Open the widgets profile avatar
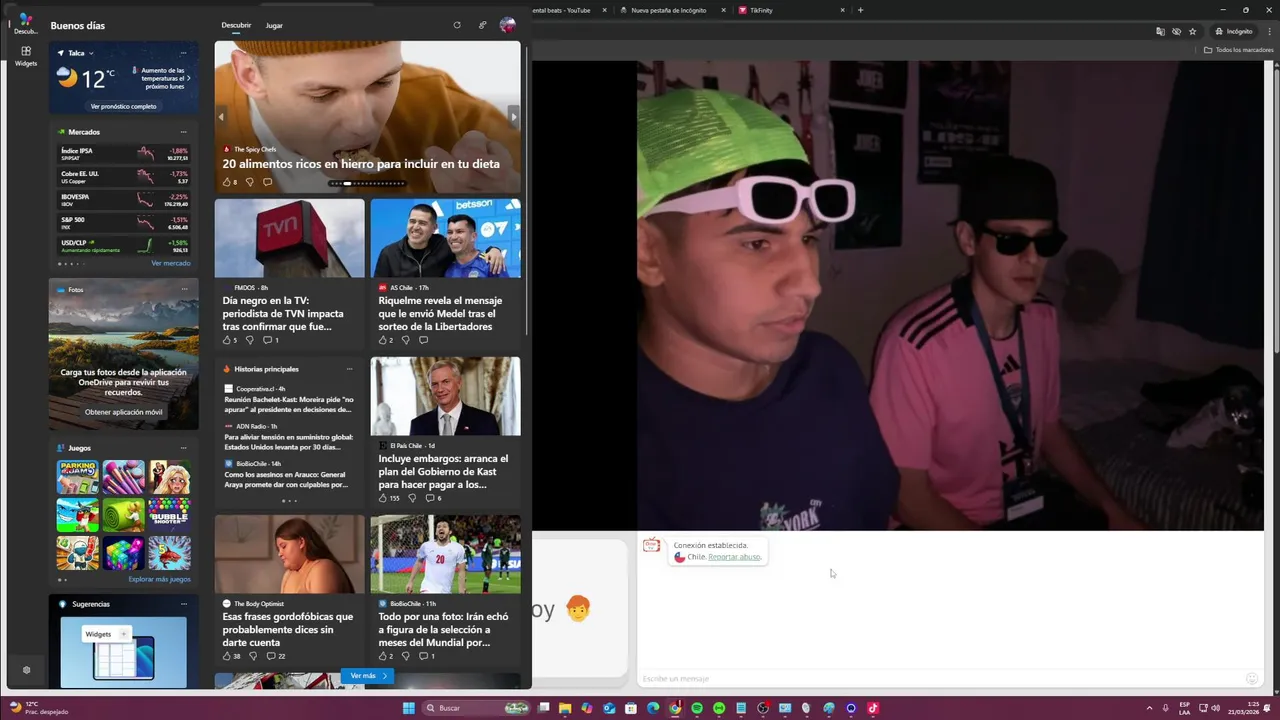The image size is (1280, 720). [x=507, y=25]
